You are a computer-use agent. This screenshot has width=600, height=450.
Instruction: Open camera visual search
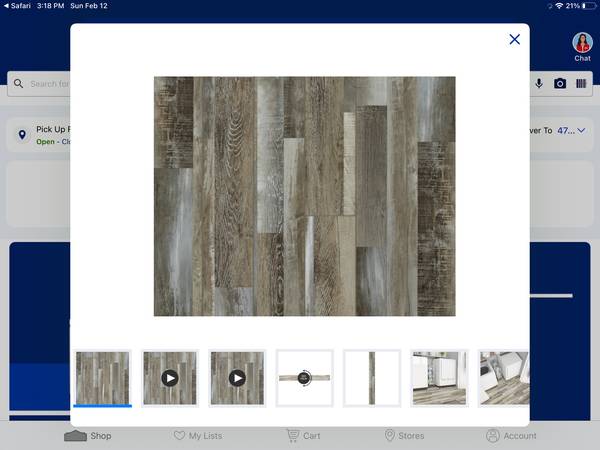click(560, 84)
